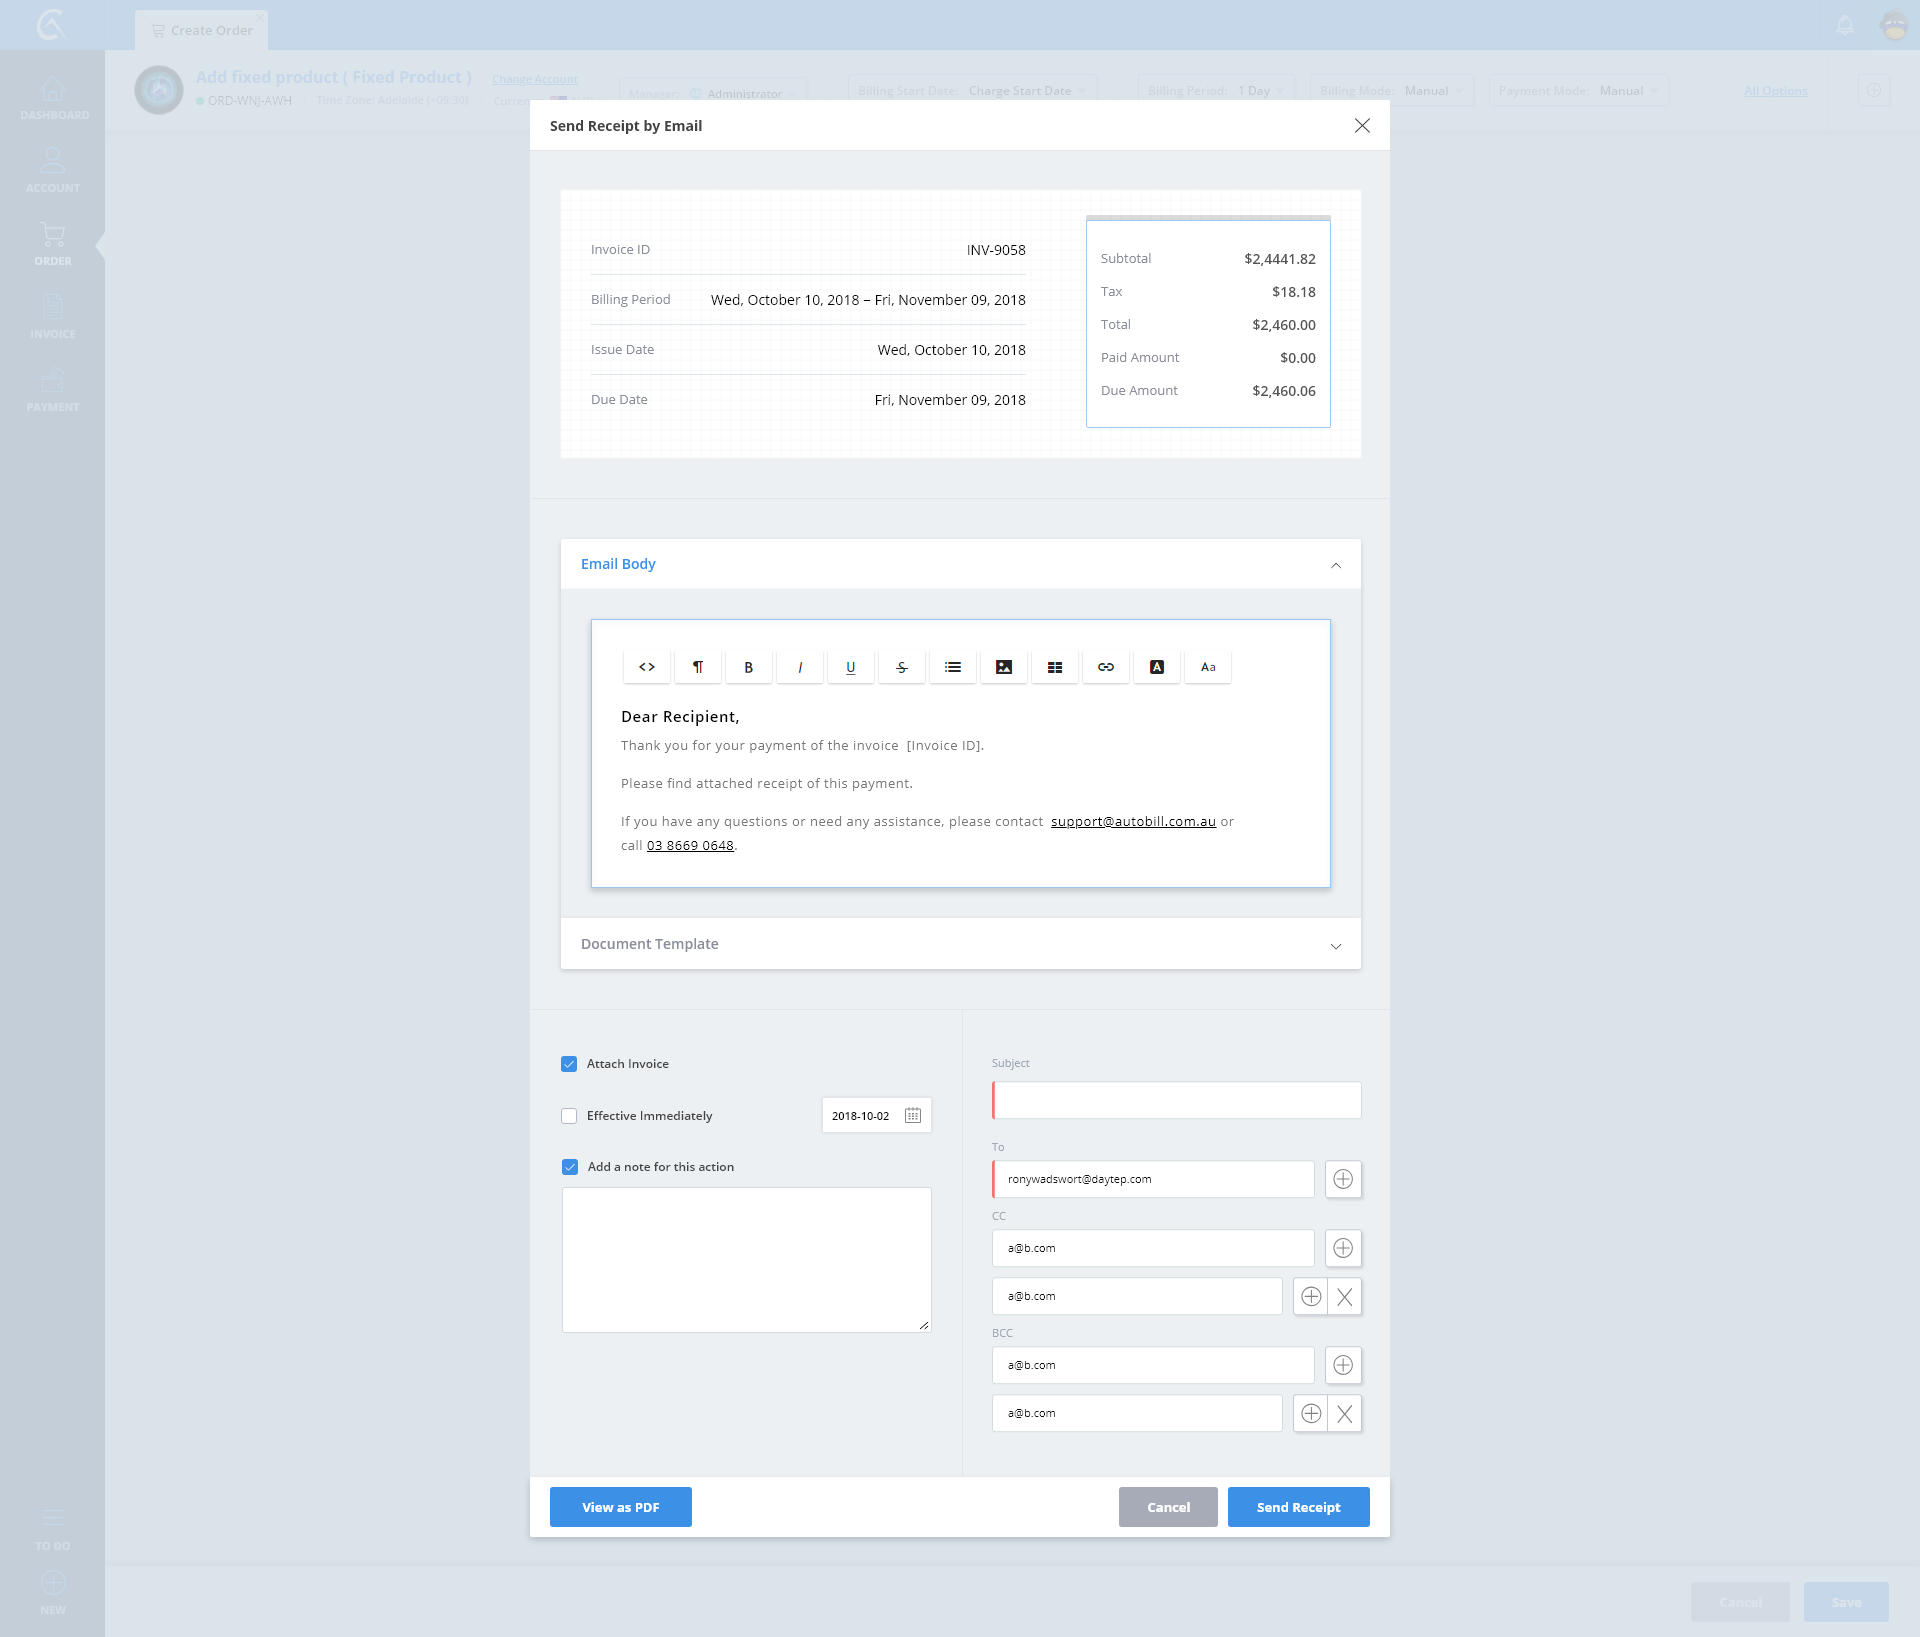1920x1637 pixels.
Task: Insert a bulleted list in editor
Action: click(952, 667)
